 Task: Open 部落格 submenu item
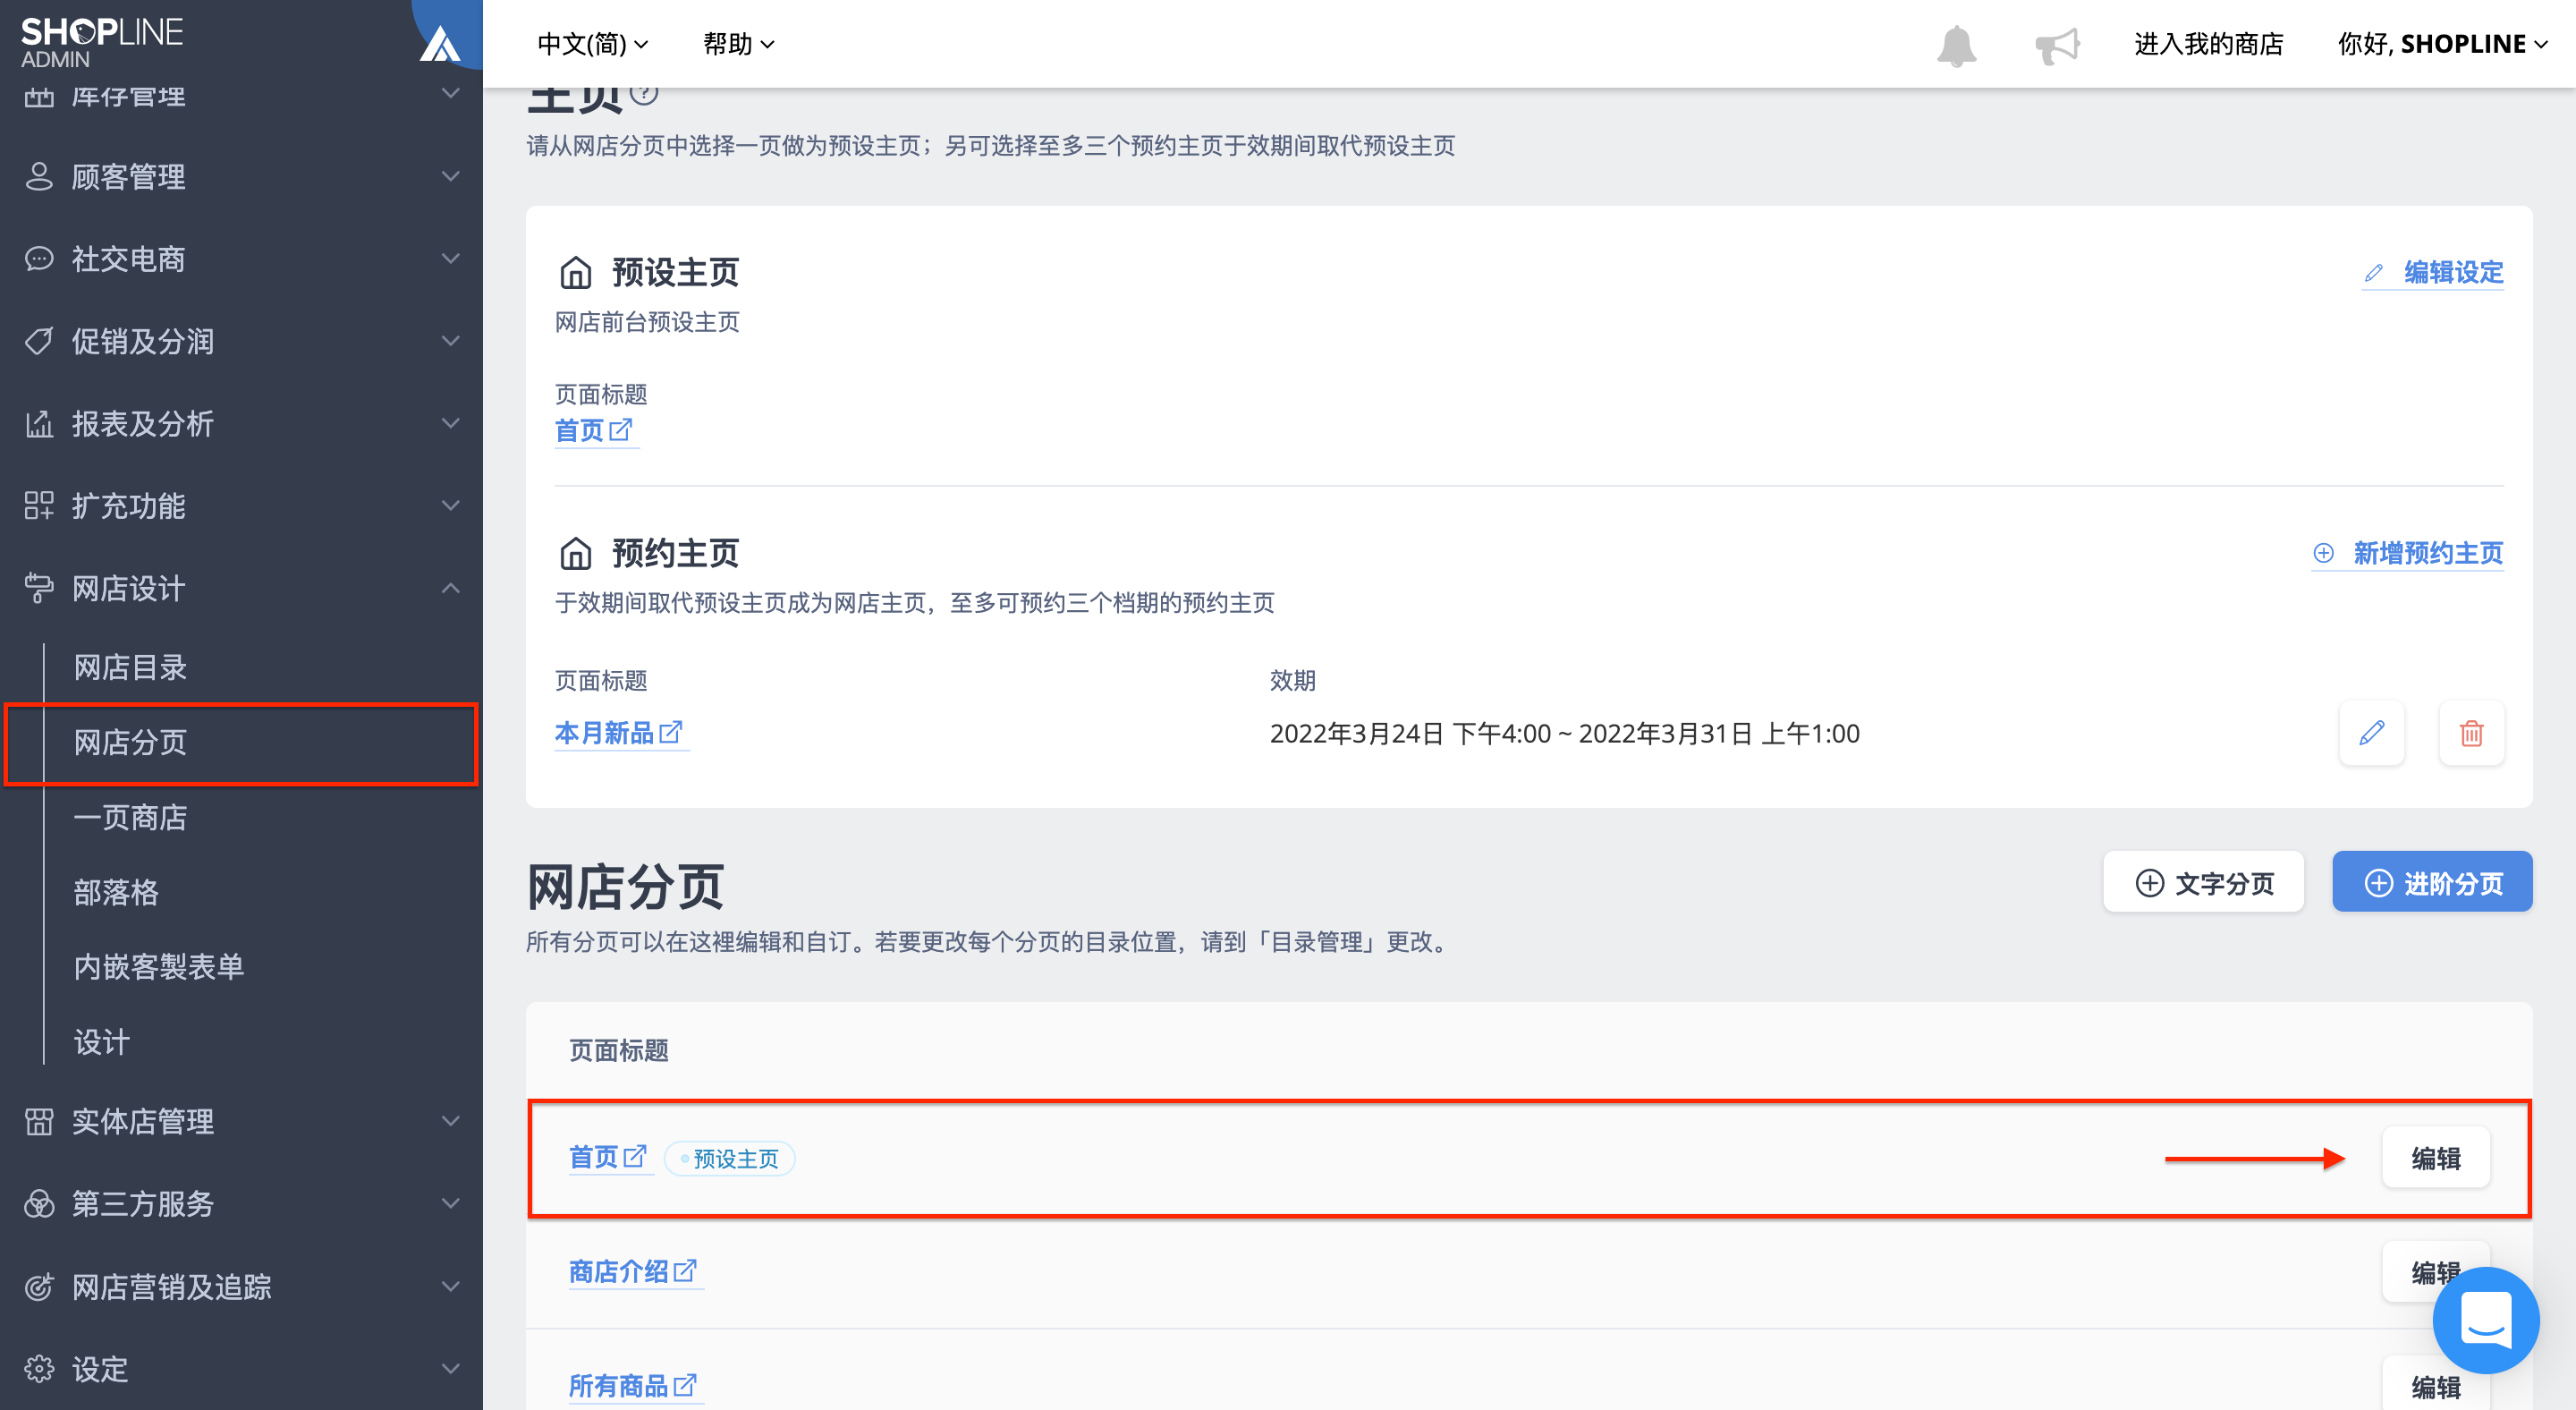[116, 892]
